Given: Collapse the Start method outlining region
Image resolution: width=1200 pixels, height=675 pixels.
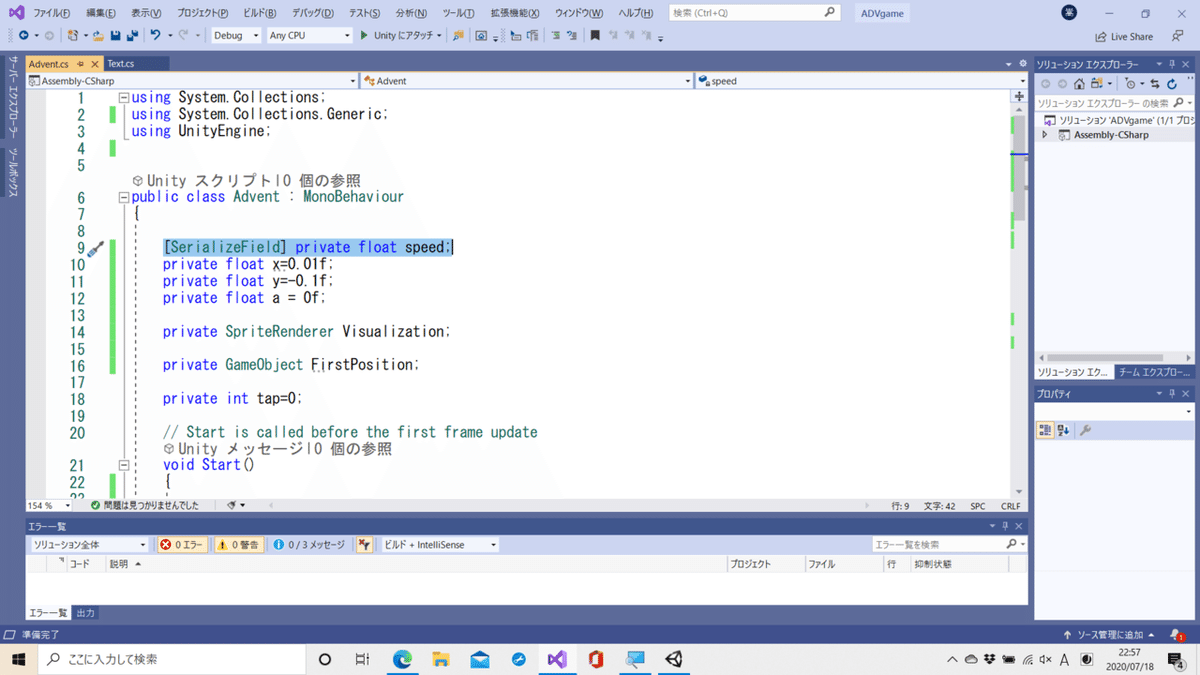Looking at the screenshot, I should 124,465.
